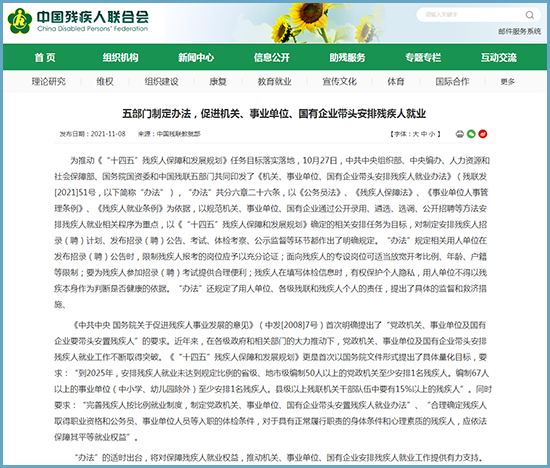Expand the 更多 submenu
The image size is (550, 468).
(507, 82)
